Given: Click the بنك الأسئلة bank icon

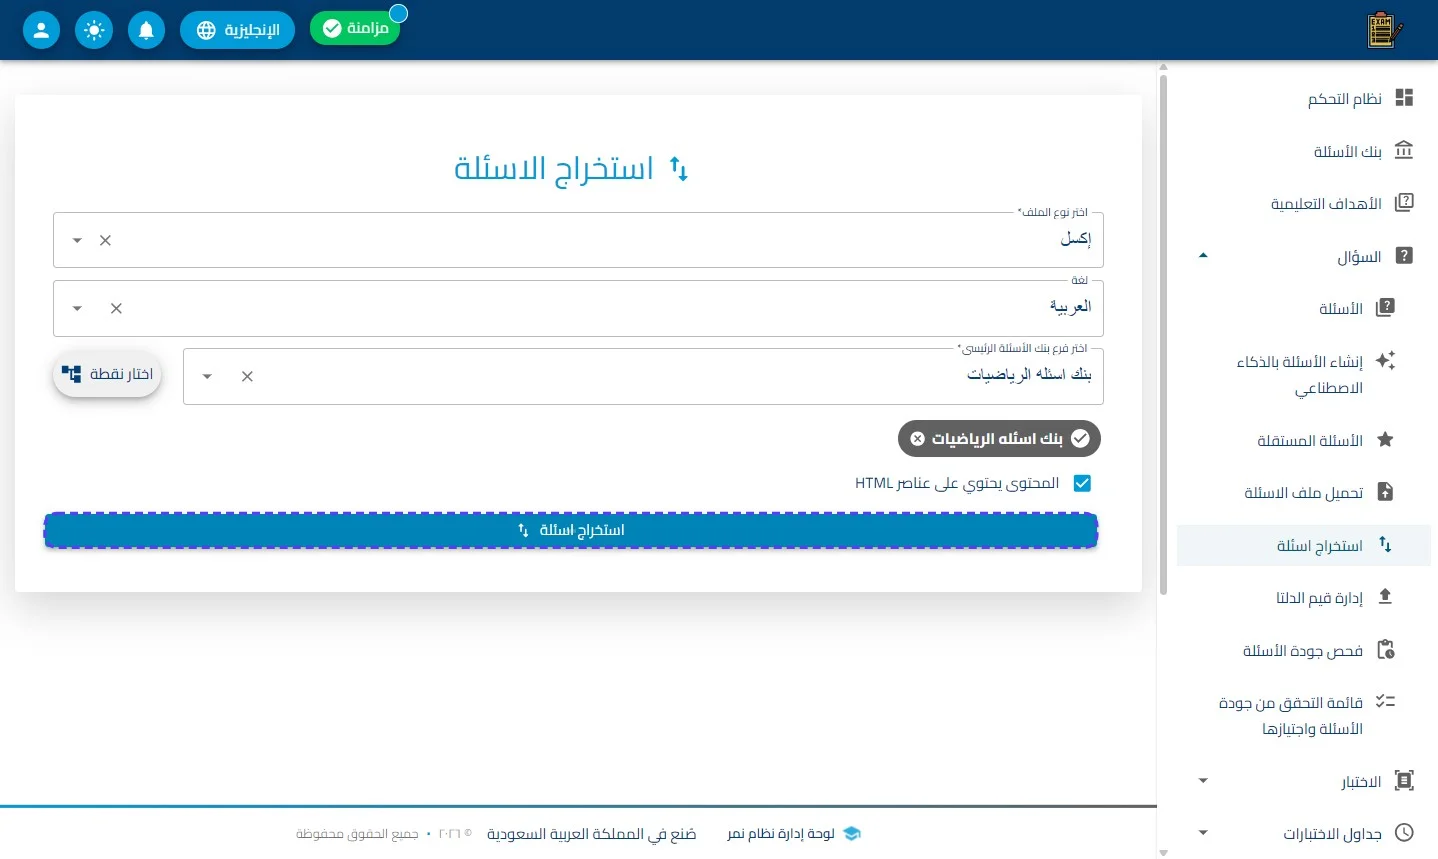Looking at the screenshot, I should [x=1404, y=151].
